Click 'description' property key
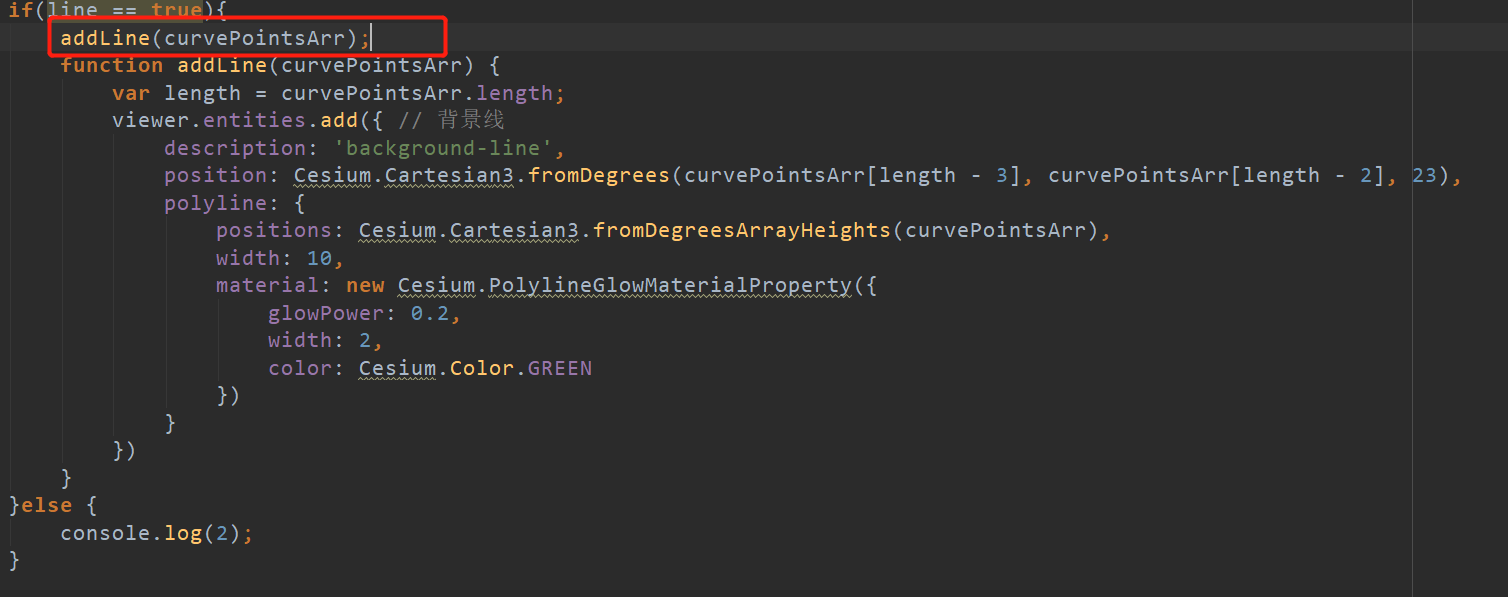This screenshot has height=597, width=1508. coord(235,148)
